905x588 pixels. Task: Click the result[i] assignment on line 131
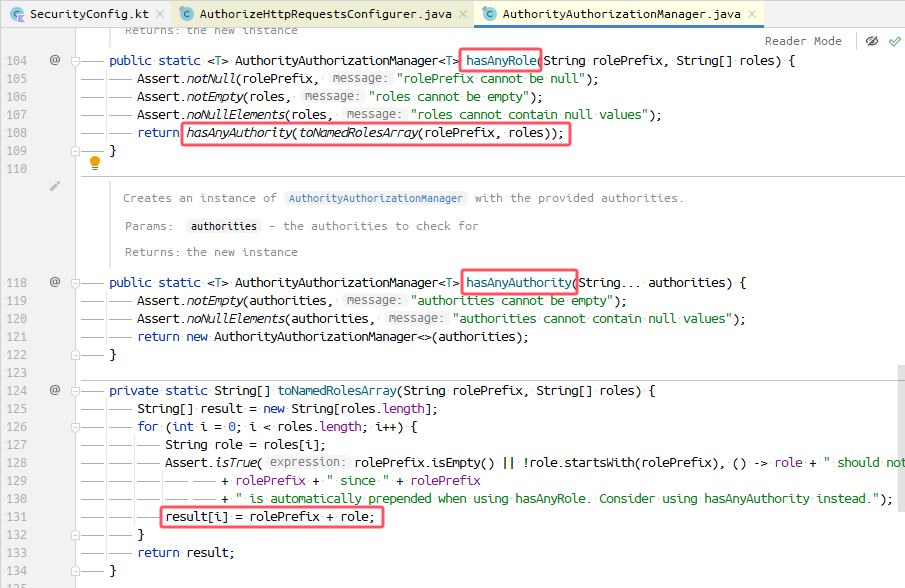click(270, 516)
